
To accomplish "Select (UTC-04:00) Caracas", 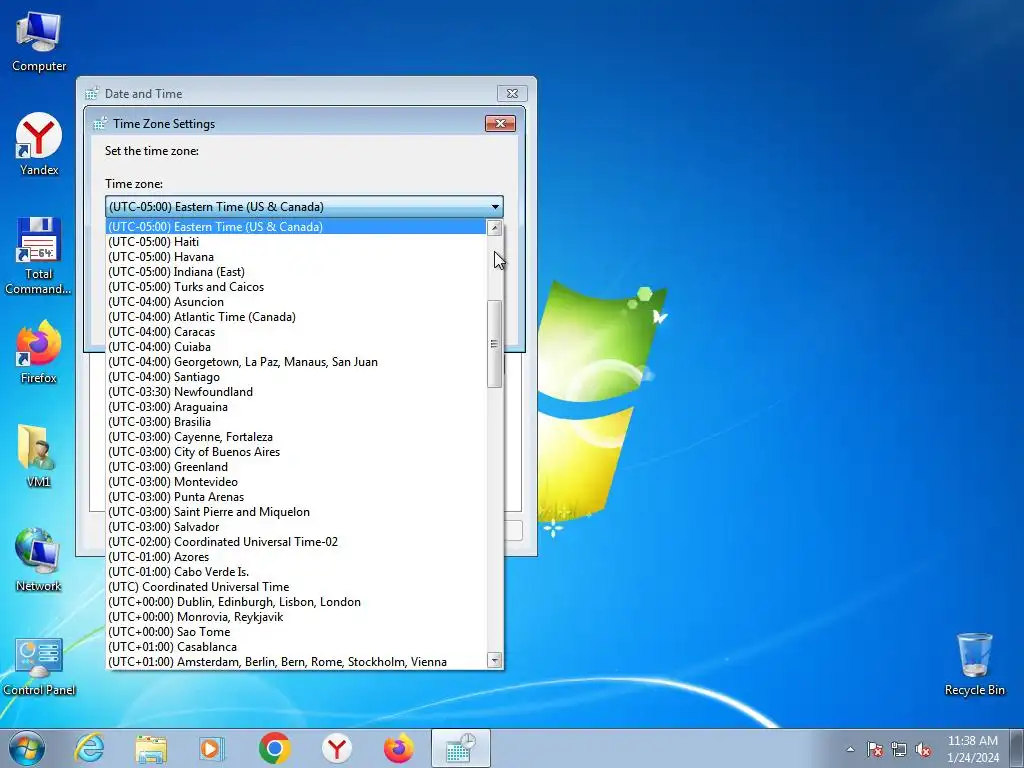I will pyautogui.click(x=296, y=332).
